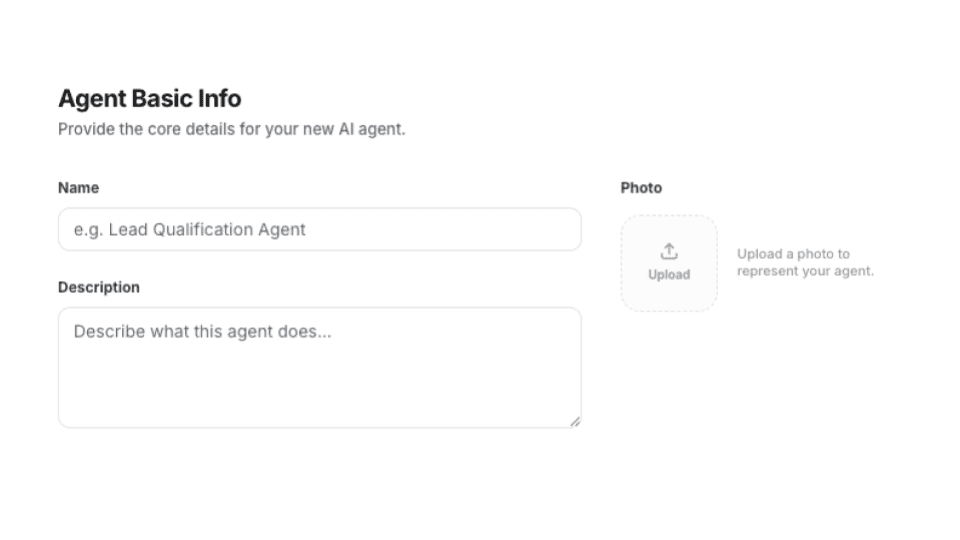Click the "Description" field label
Viewport: 960px width, 540px height.
coord(99,287)
